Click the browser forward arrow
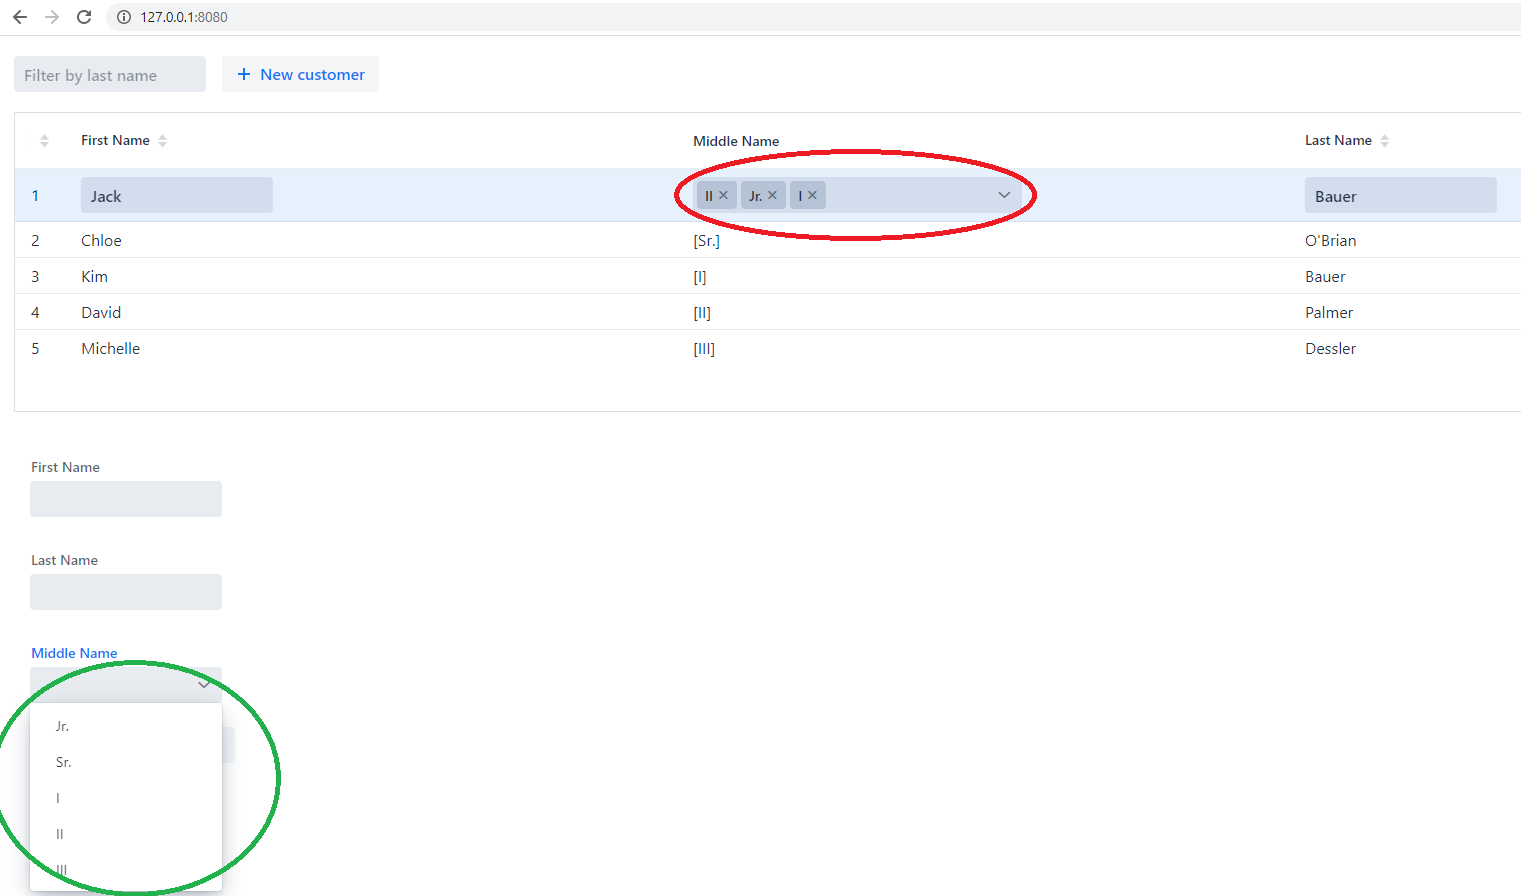 [x=52, y=17]
